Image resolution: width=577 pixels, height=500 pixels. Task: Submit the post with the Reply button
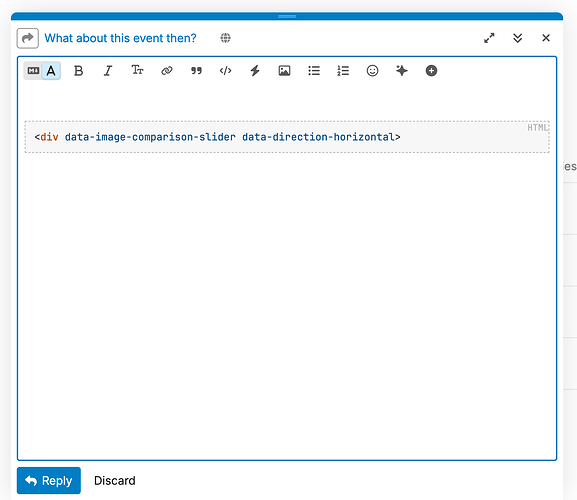pos(49,481)
